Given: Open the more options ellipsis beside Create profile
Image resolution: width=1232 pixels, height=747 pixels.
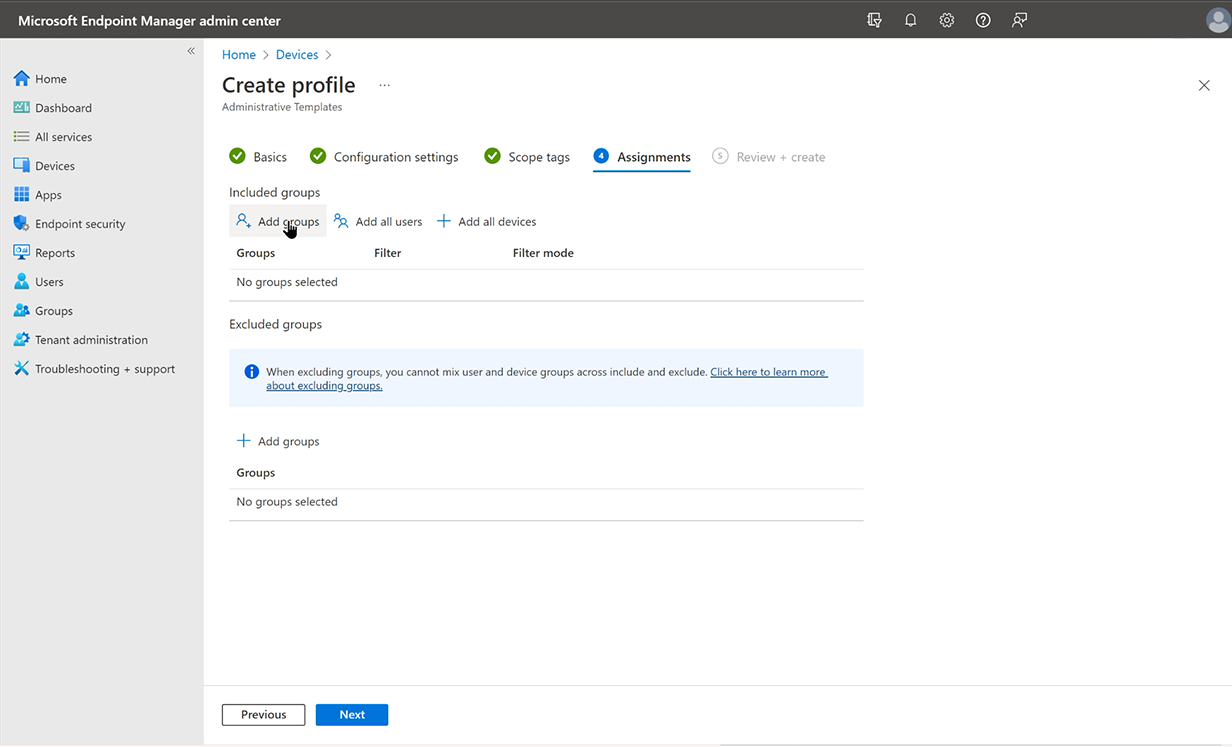Looking at the screenshot, I should point(384,85).
